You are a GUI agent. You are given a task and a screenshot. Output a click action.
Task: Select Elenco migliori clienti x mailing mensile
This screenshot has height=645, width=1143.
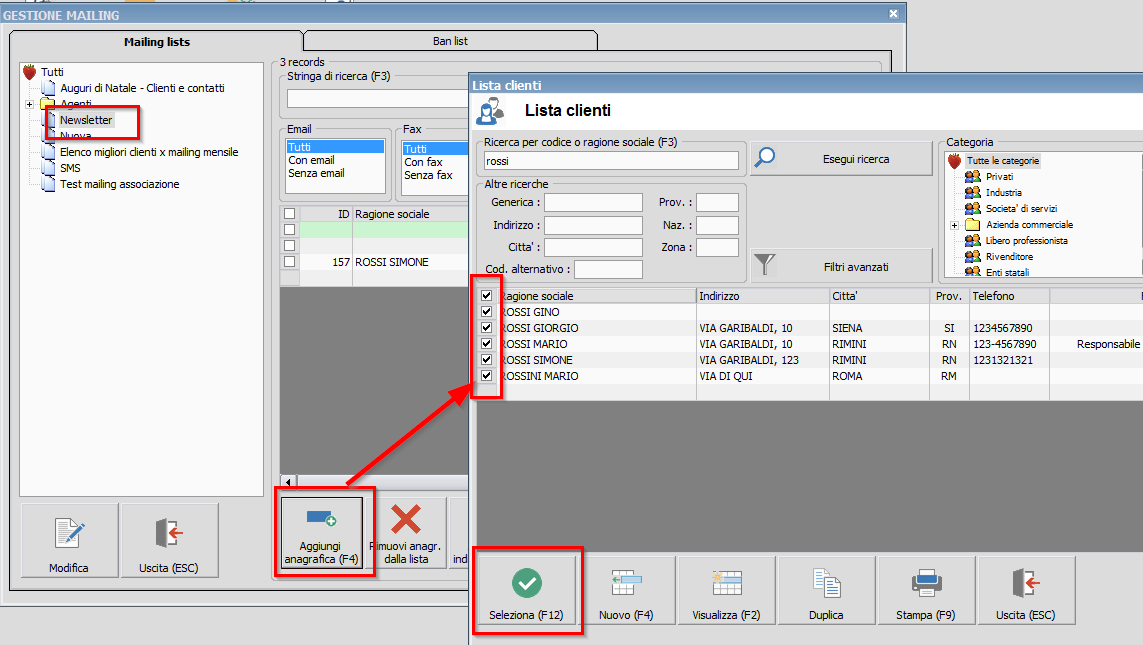pyautogui.click(x=149, y=152)
